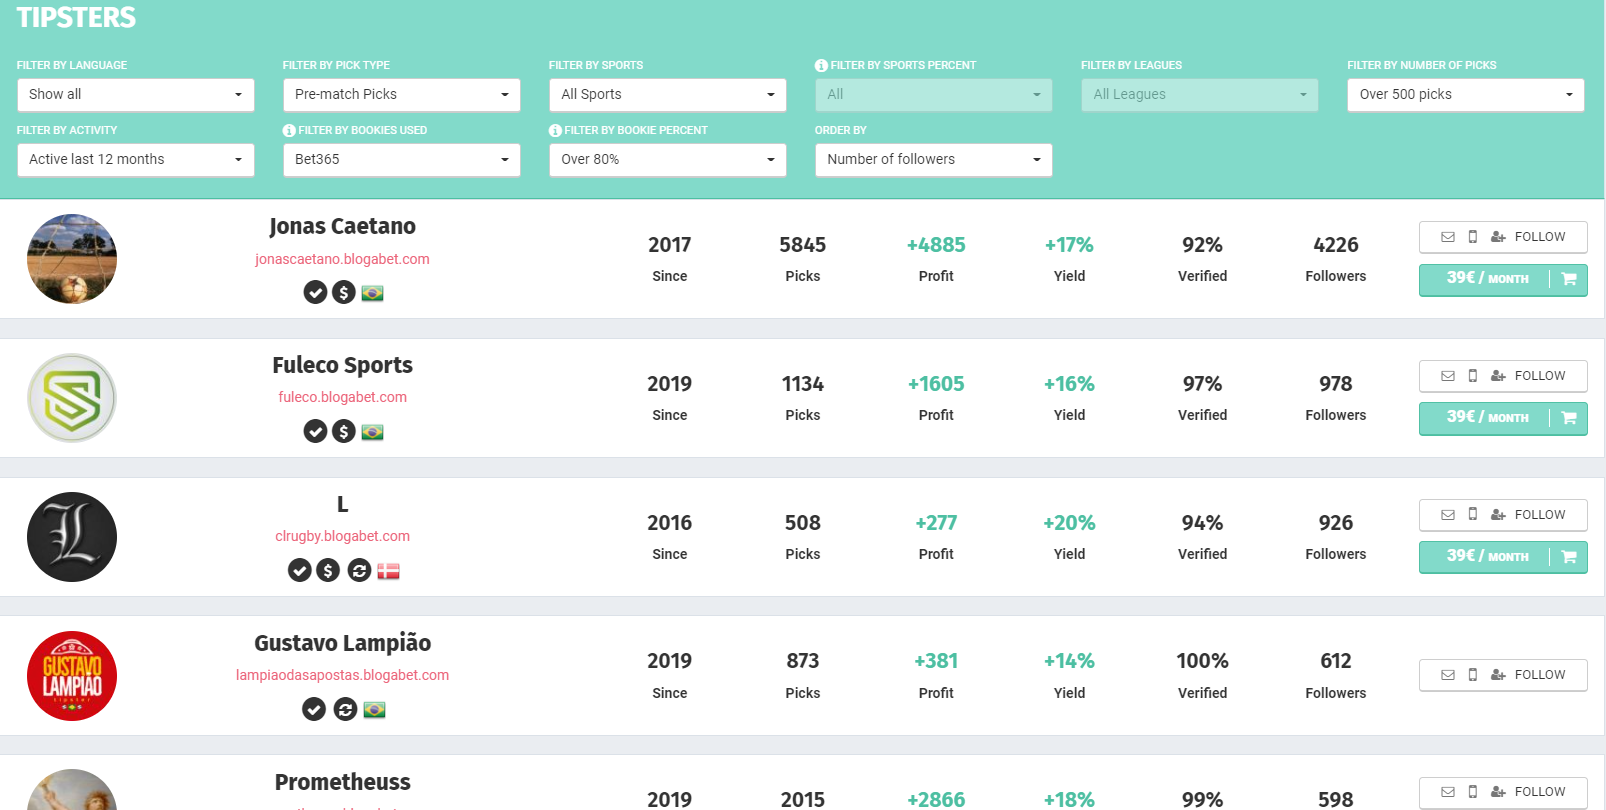Image resolution: width=1606 pixels, height=810 pixels.
Task: Open the All Leagues filter dropdown
Action: [1200, 95]
